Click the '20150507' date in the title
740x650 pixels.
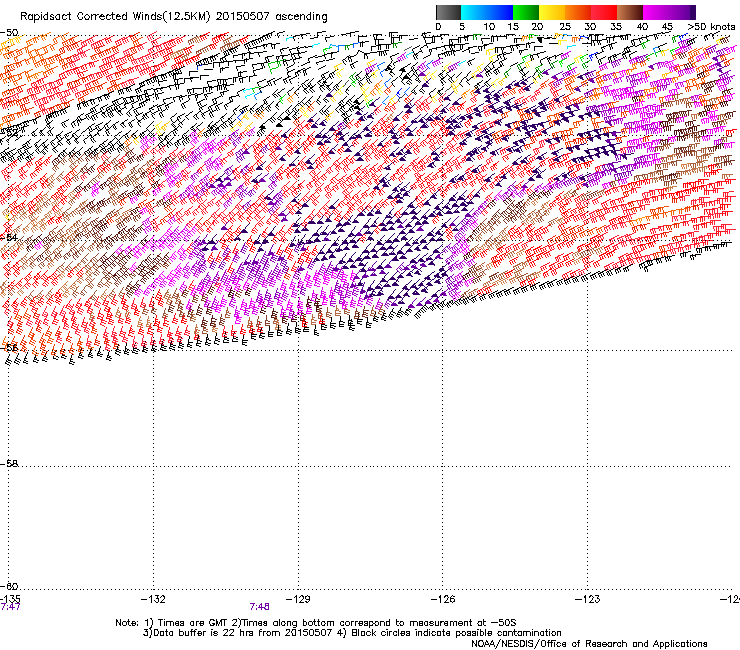click(x=242, y=17)
